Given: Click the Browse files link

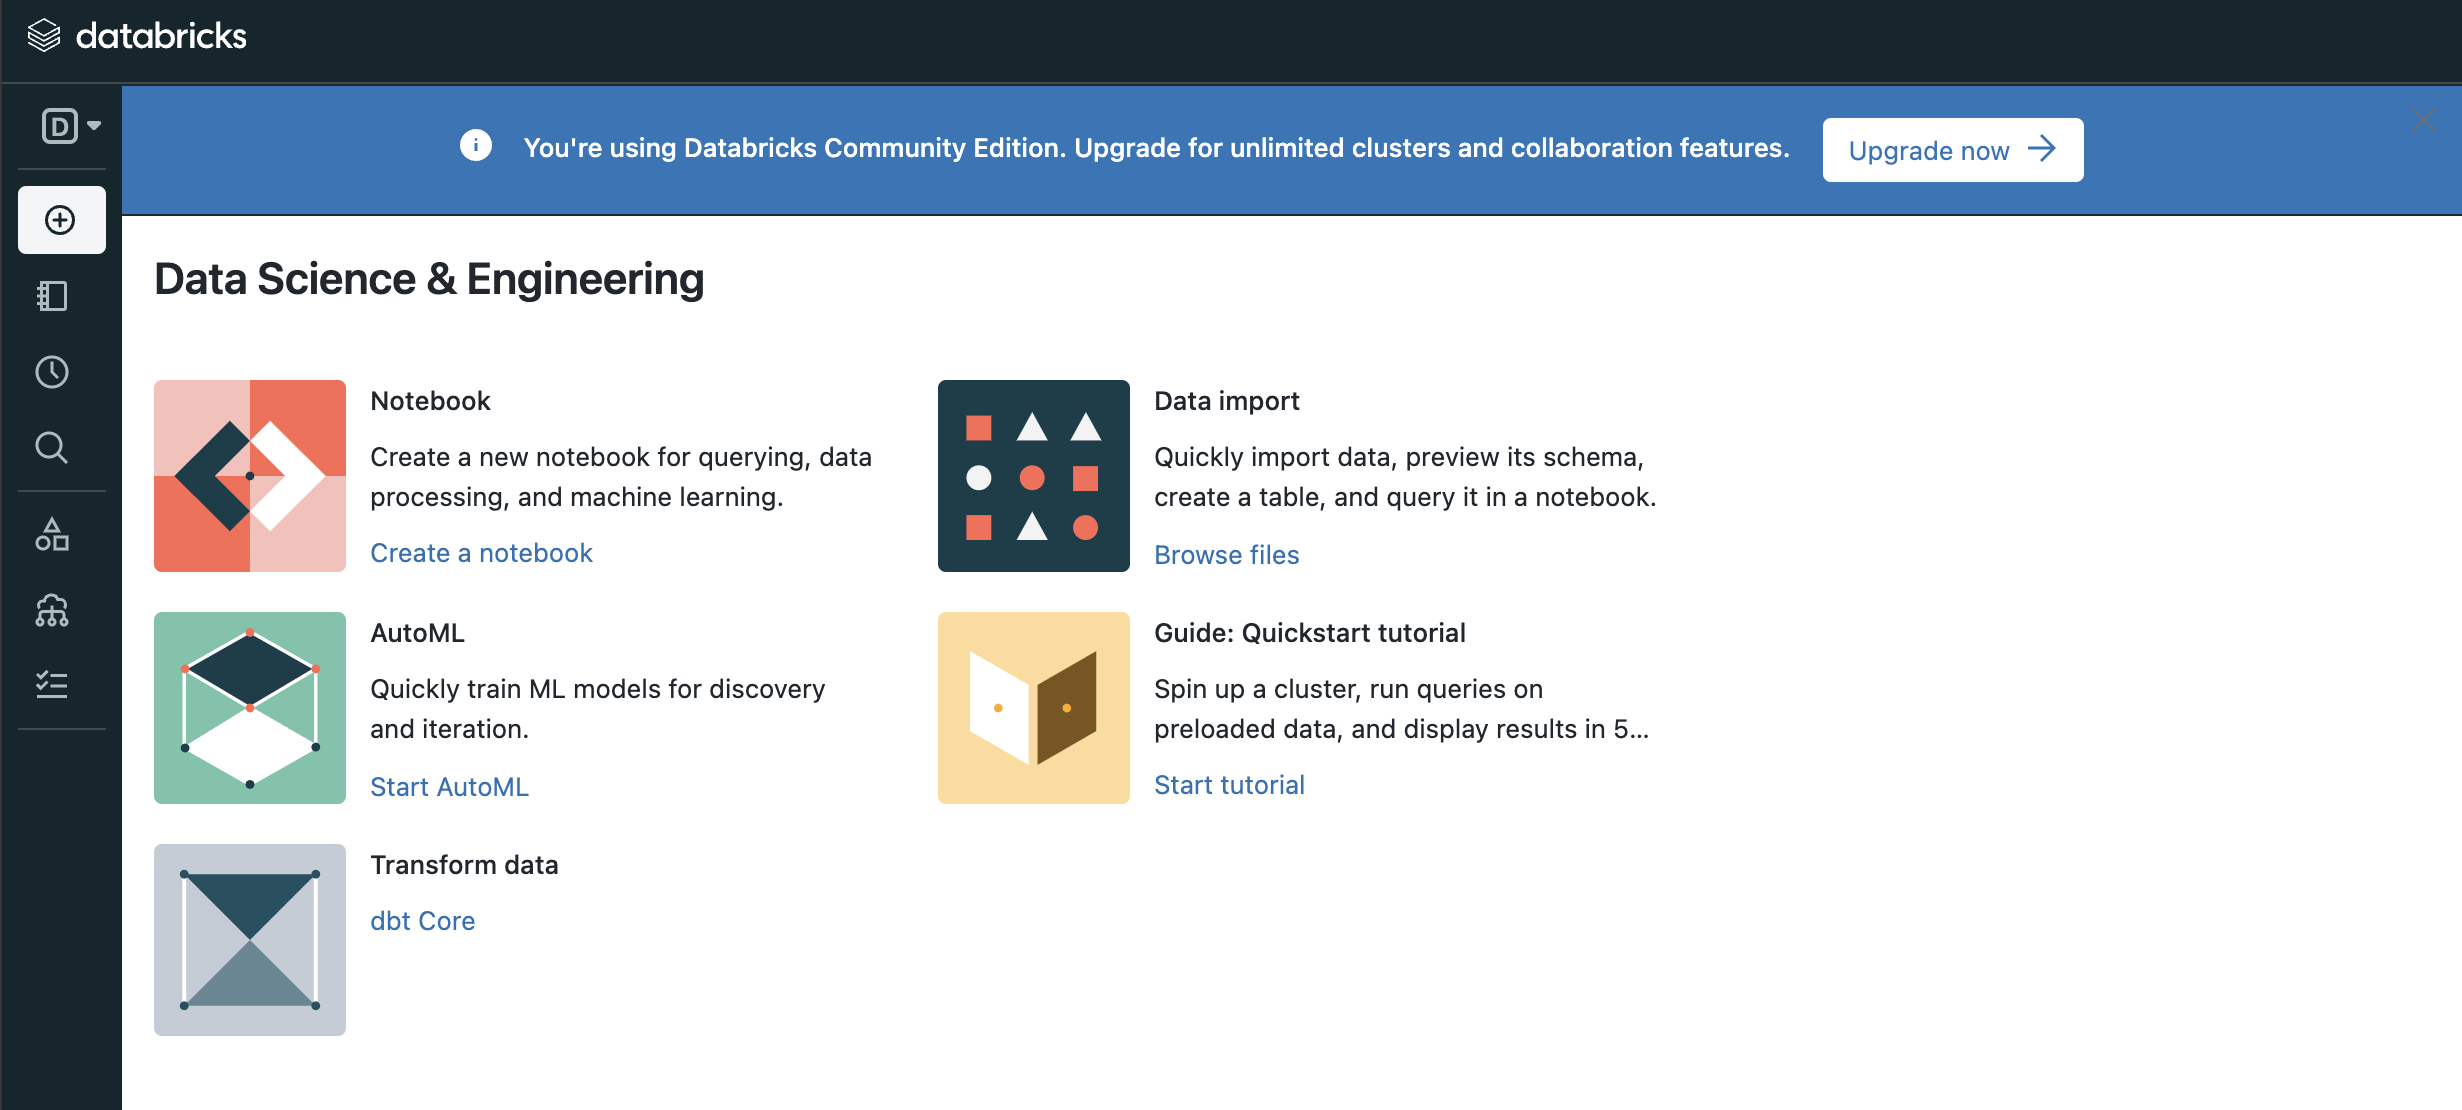Looking at the screenshot, I should click(x=1226, y=555).
